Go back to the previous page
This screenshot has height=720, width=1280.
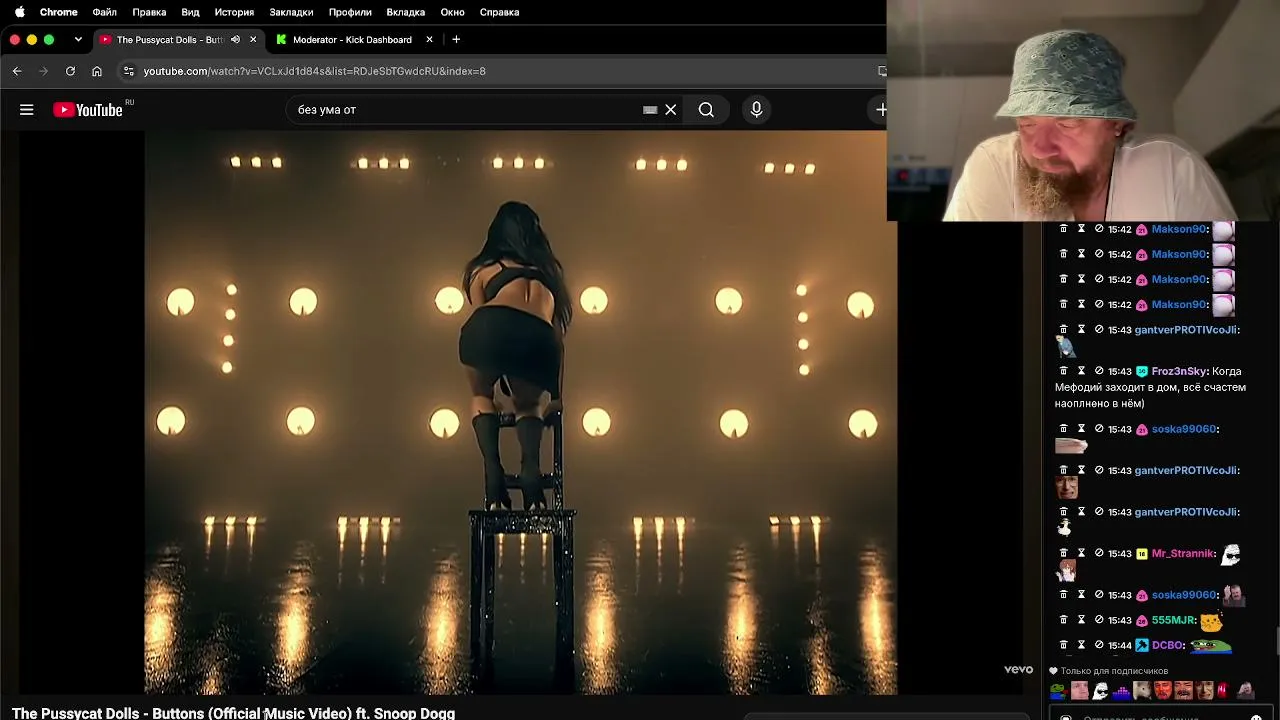[17, 71]
